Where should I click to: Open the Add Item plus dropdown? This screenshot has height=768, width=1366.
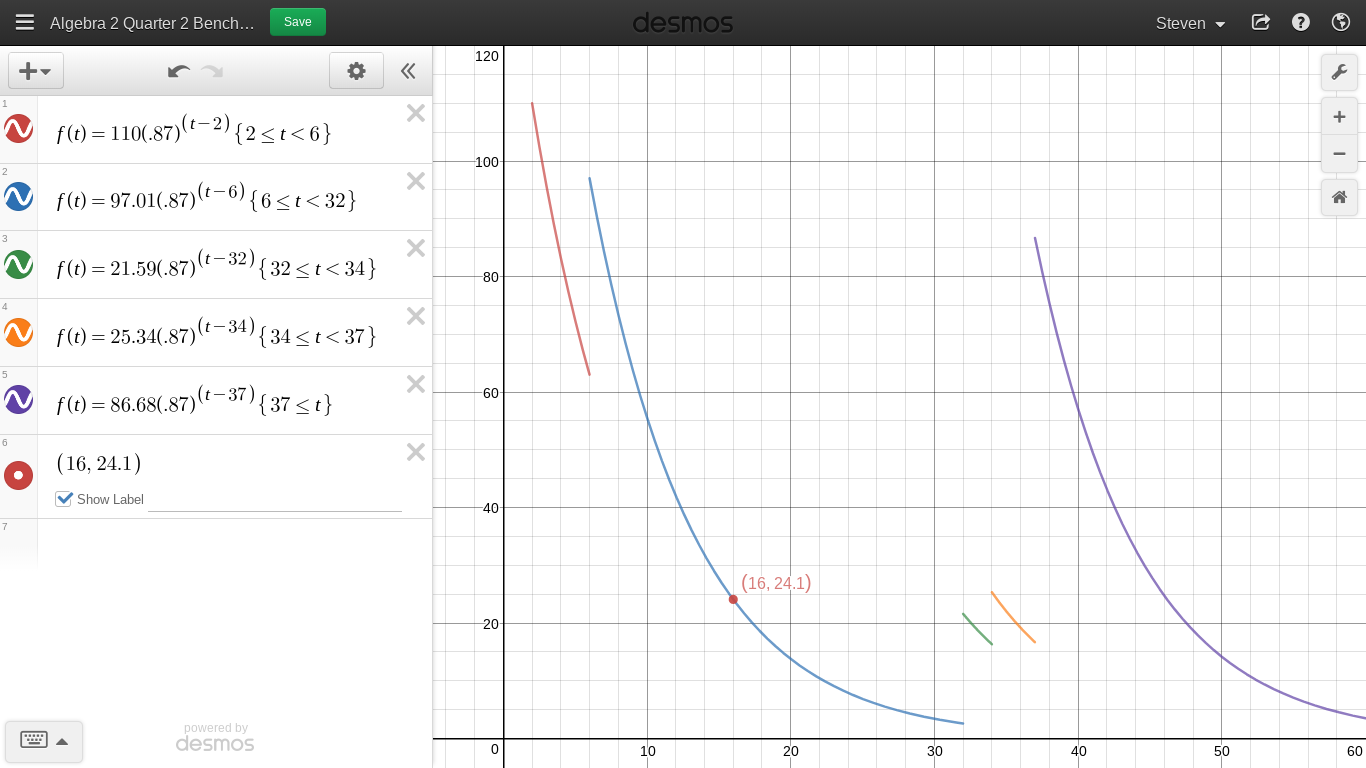point(36,71)
